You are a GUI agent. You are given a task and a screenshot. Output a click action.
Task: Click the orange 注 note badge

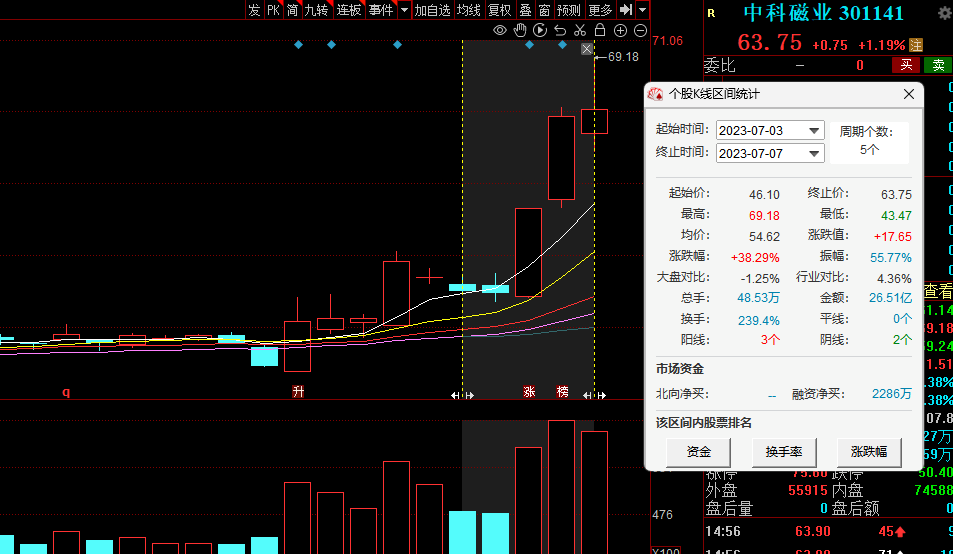pos(915,45)
